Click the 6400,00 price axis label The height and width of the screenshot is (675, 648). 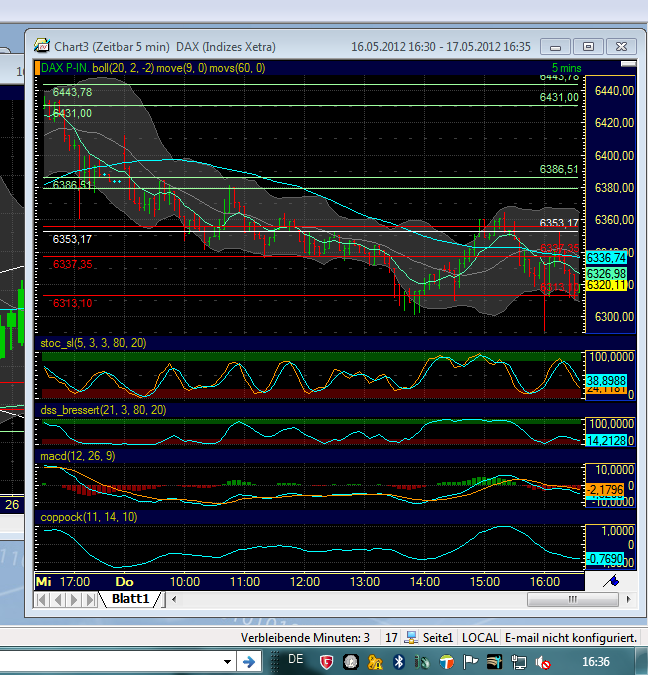tap(614, 155)
